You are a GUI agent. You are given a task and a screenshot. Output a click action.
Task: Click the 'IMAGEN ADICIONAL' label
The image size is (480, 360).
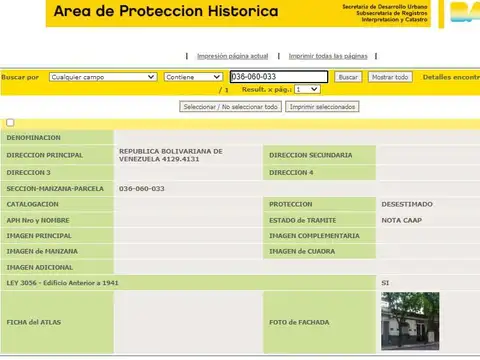coord(40,267)
